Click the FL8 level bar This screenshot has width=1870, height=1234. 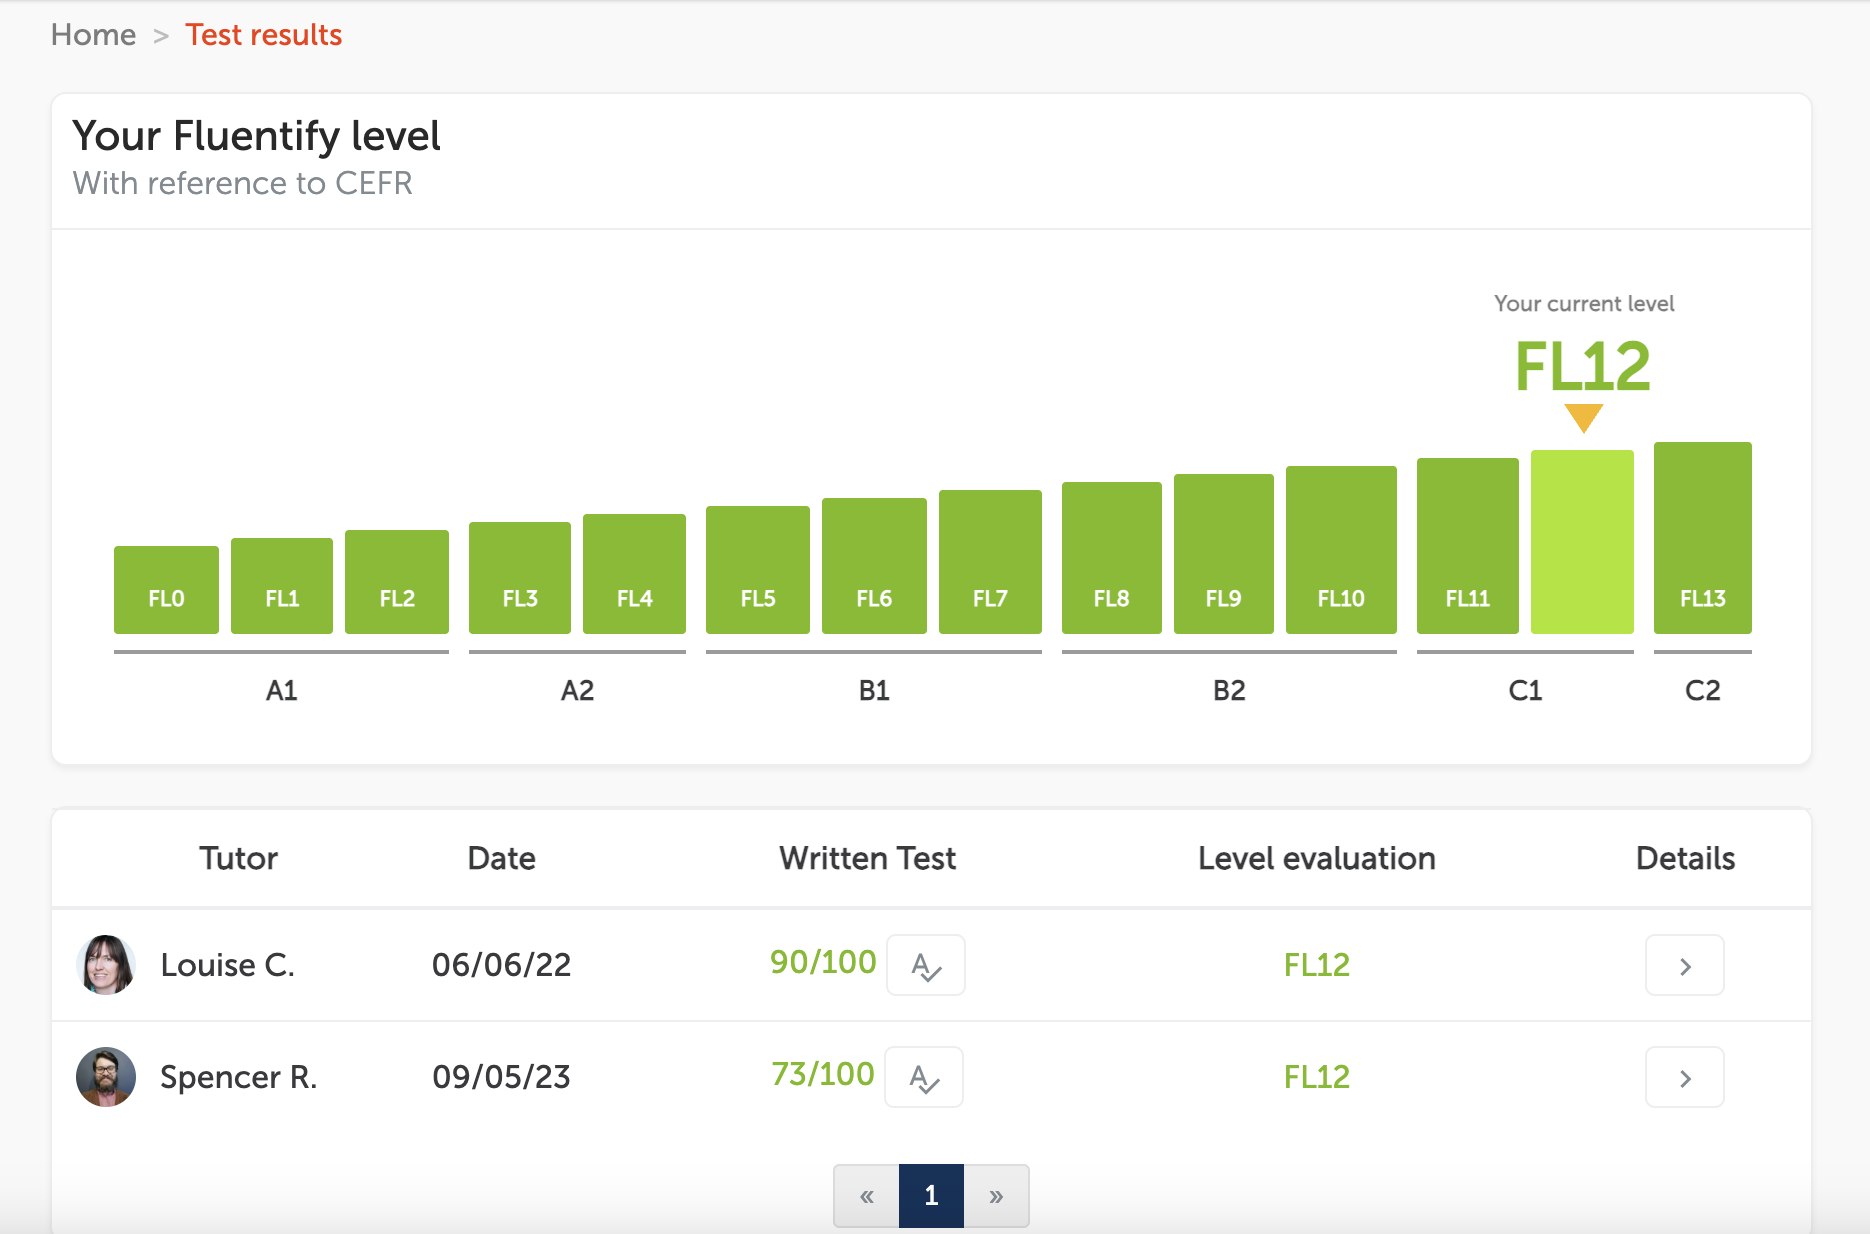click(1112, 558)
